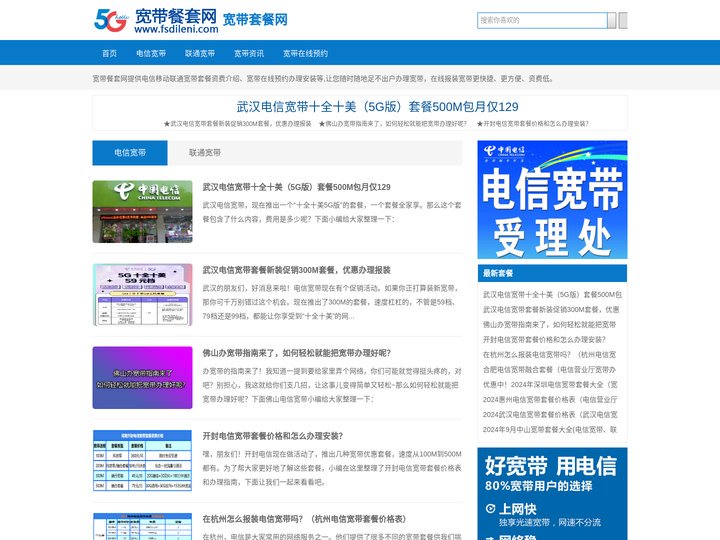Open the 电信宽带 navigation menu item
Screen dimensions: 720x540
pyautogui.click(x=151, y=53)
